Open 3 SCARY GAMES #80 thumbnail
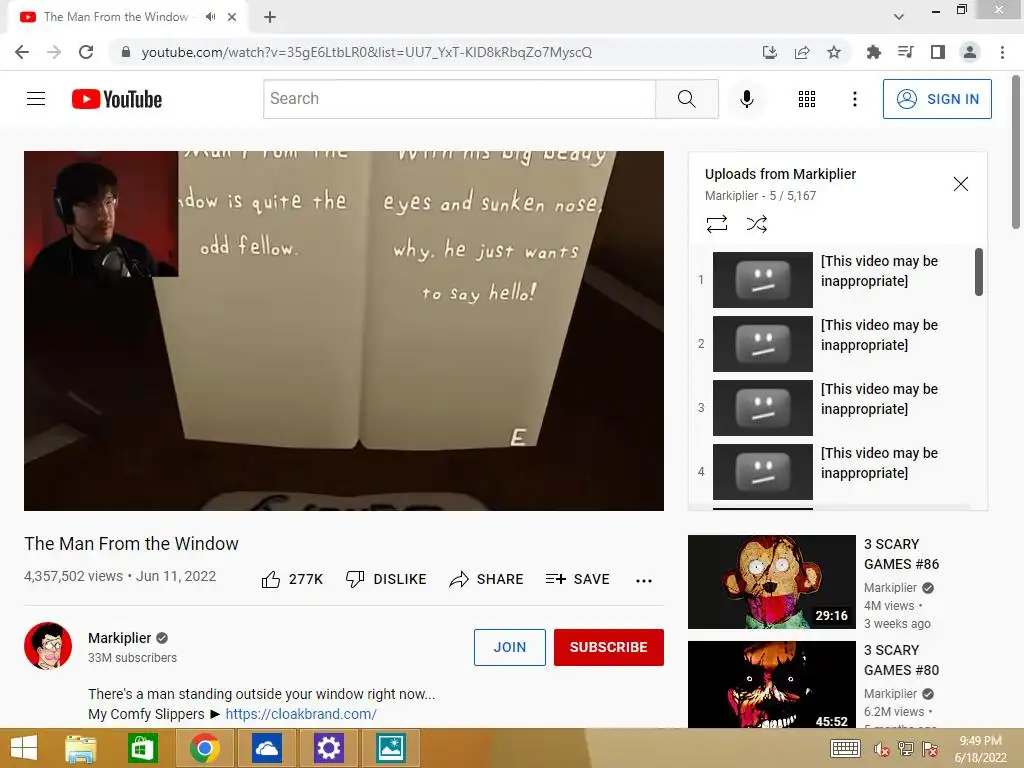Screen dimensions: 1024x768 click(x=771, y=684)
